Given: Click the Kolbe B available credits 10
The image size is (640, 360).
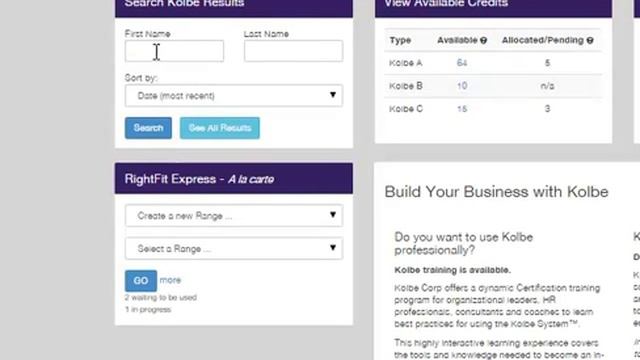Looking at the screenshot, I should [462, 86].
